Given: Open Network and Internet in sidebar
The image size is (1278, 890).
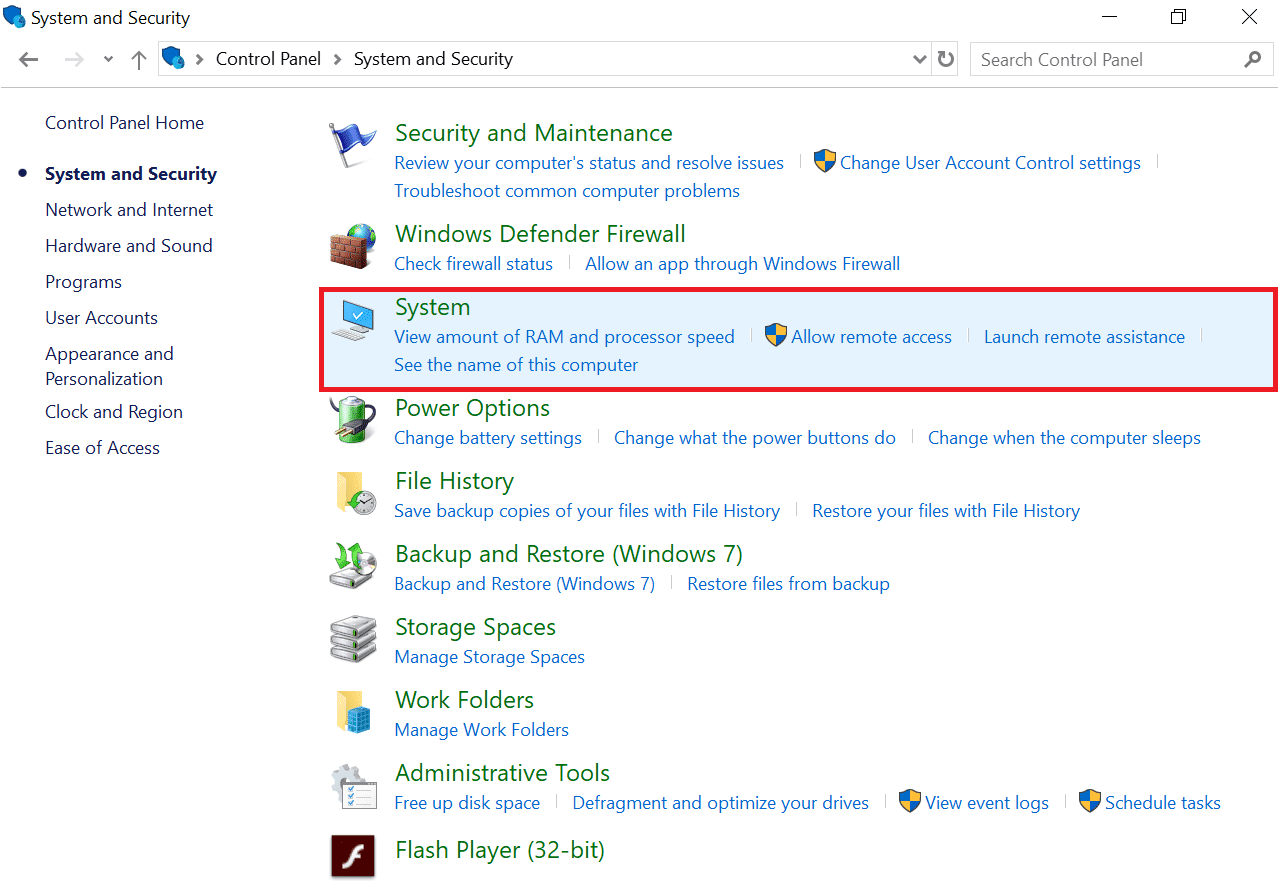Looking at the screenshot, I should (x=129, y=210).
